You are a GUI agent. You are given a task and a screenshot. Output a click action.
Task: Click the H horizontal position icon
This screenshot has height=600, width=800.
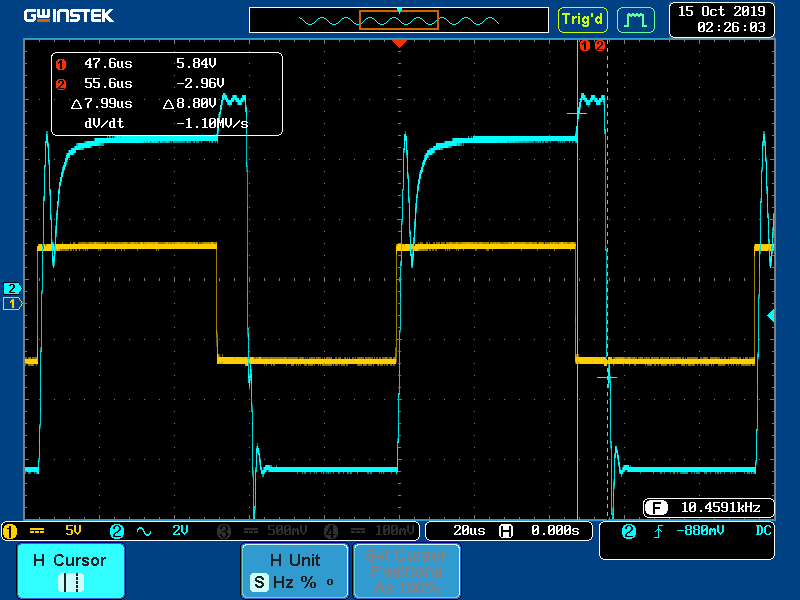click(506, 531)
